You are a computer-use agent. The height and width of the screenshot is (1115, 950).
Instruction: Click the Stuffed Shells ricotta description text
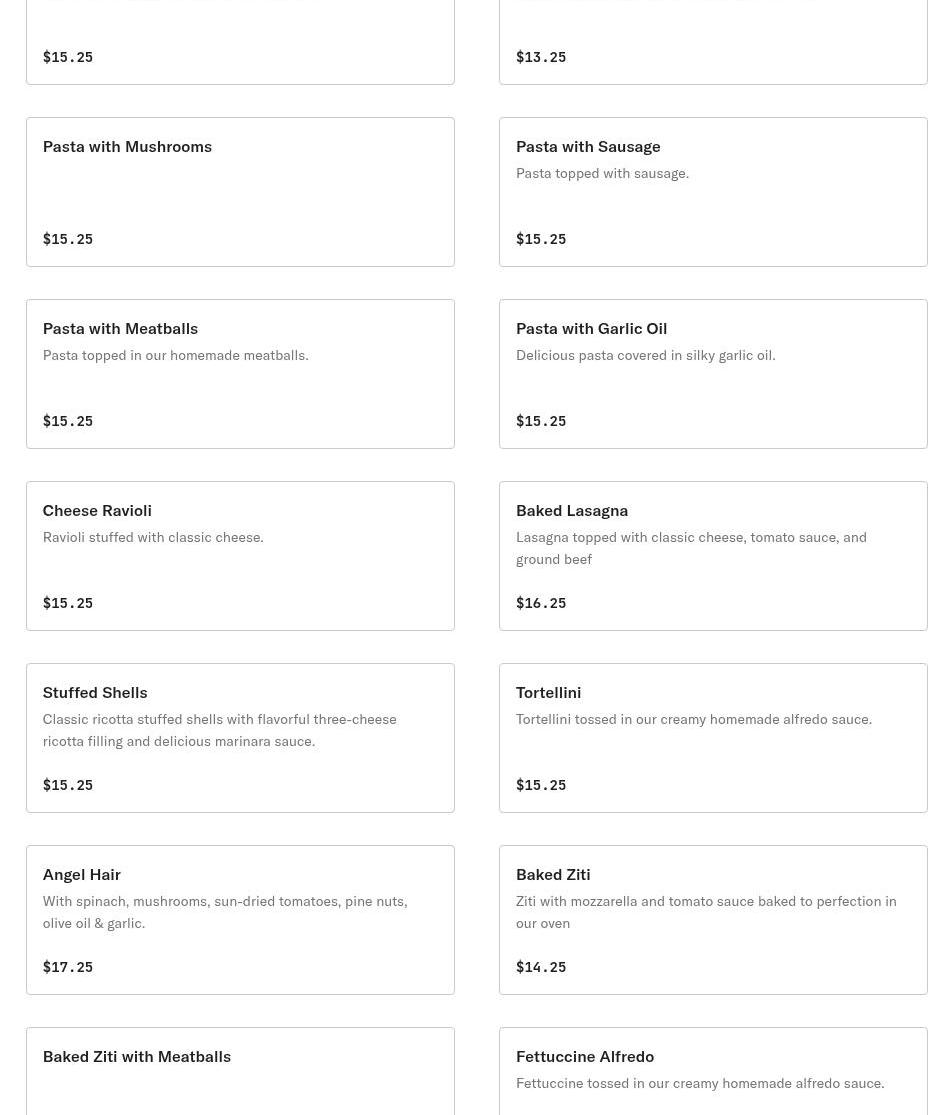(220, 730)
